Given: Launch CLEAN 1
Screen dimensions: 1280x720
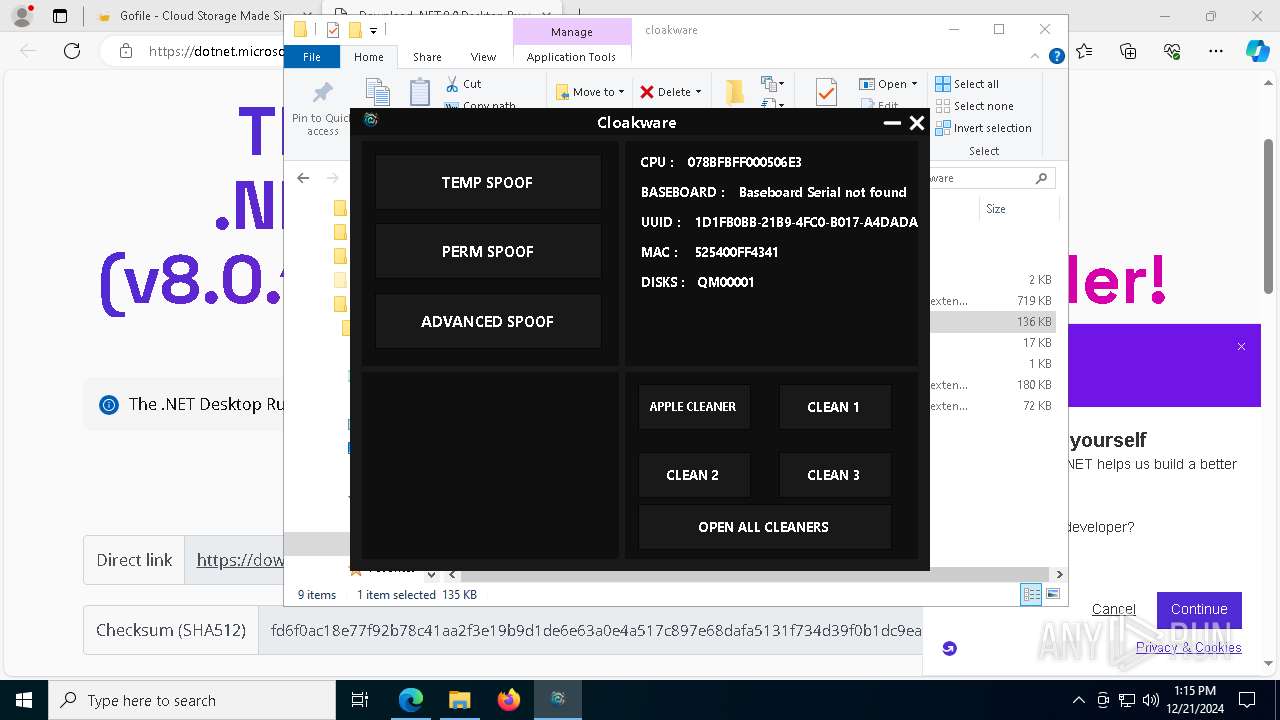Looking at the screenshot, I should [834, 407].
